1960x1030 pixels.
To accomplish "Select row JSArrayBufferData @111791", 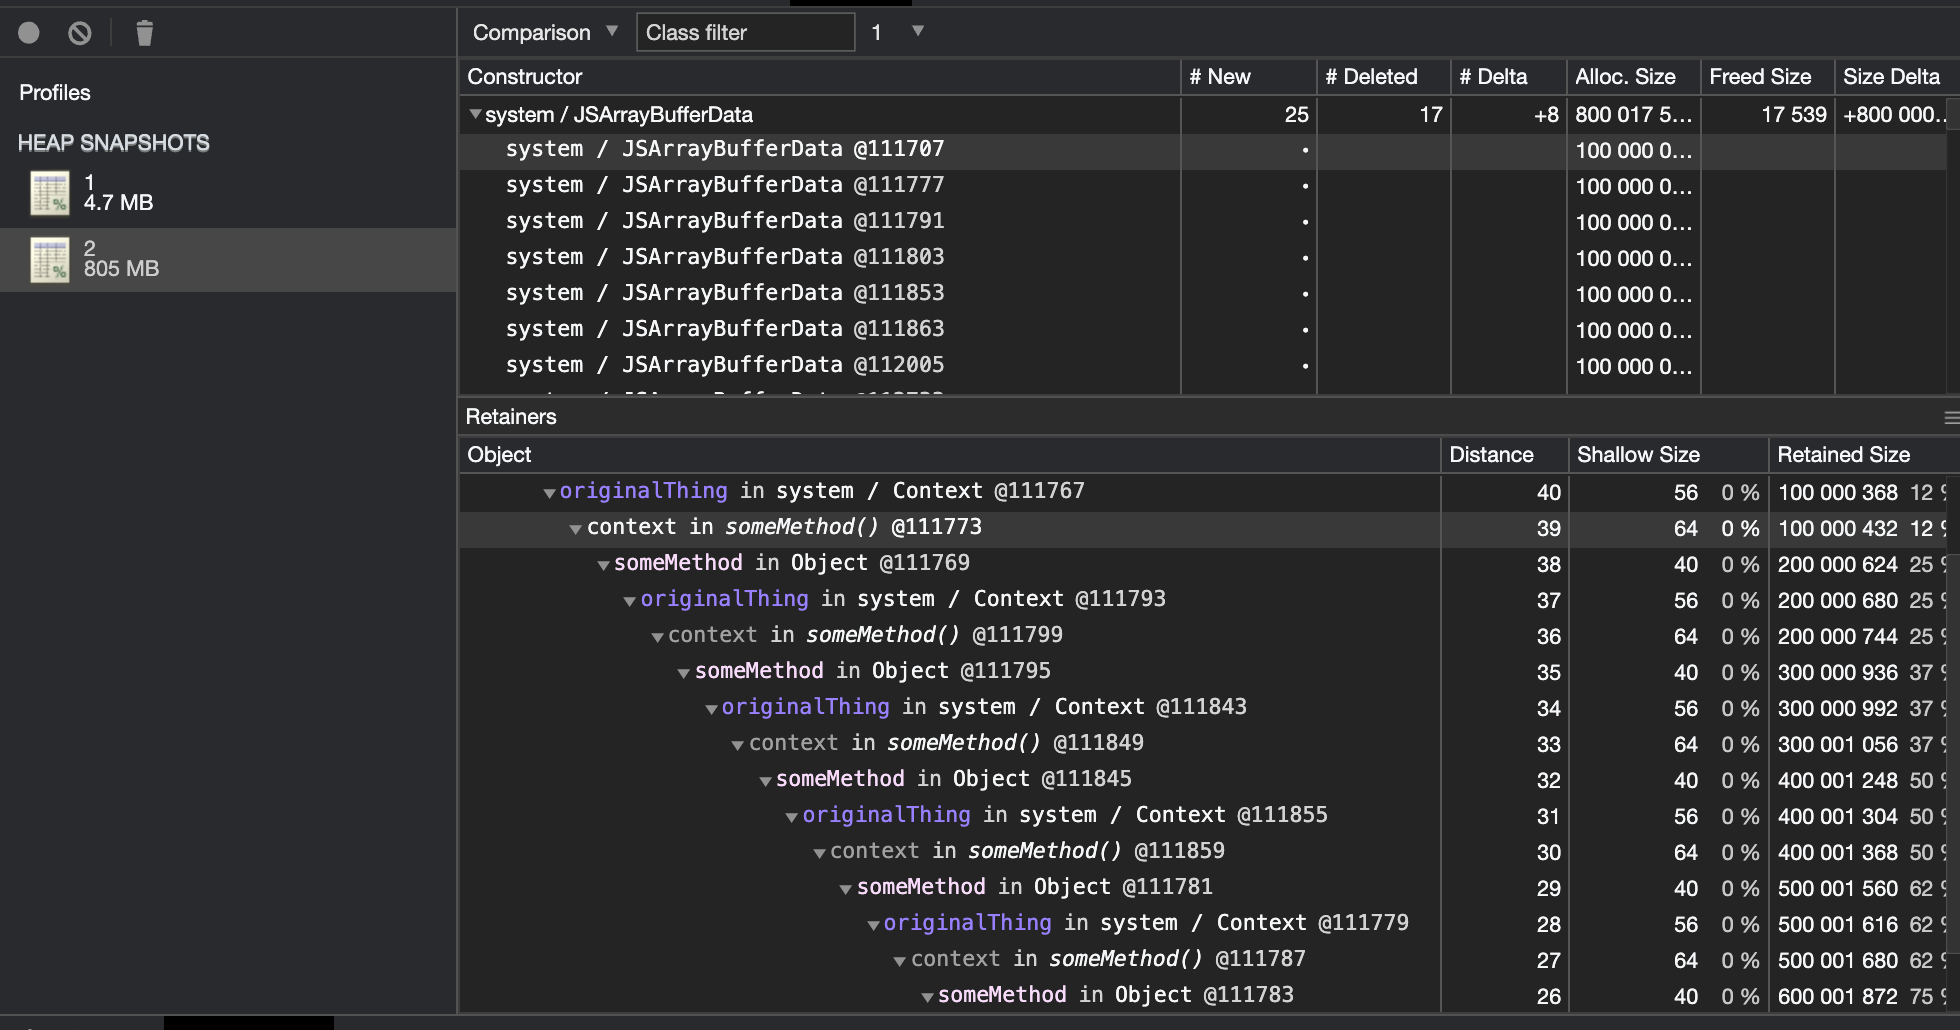I will click(x=1203, y=222).
